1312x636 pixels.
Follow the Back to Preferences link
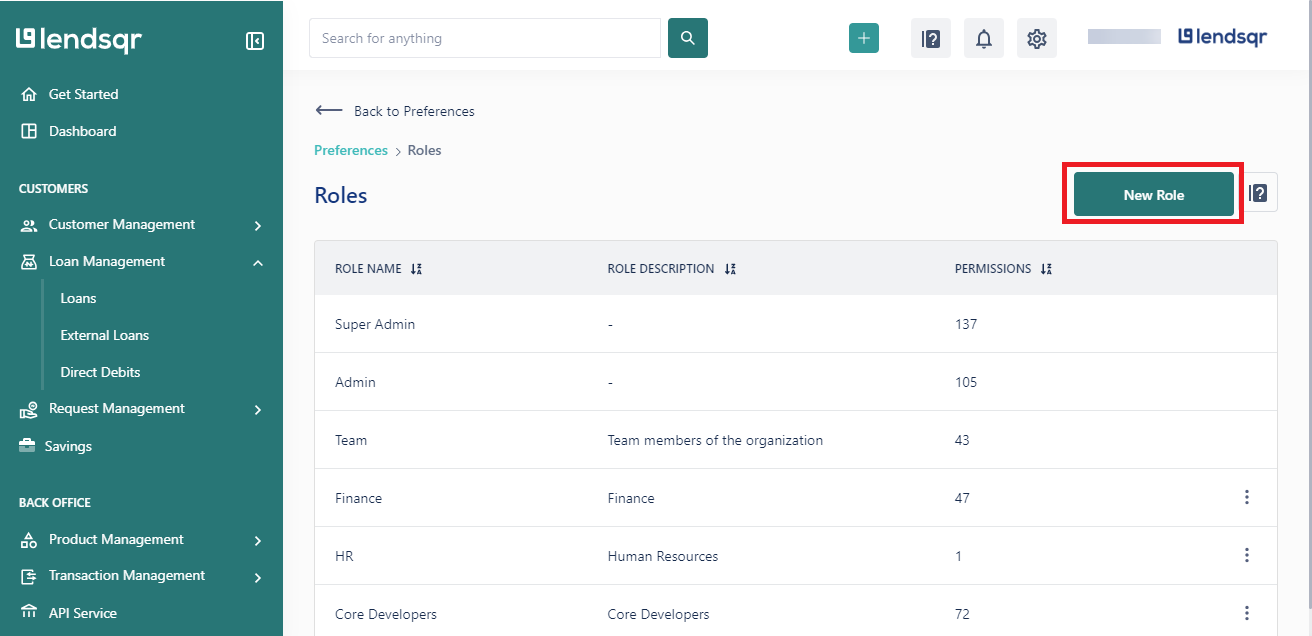coord(414,111)
